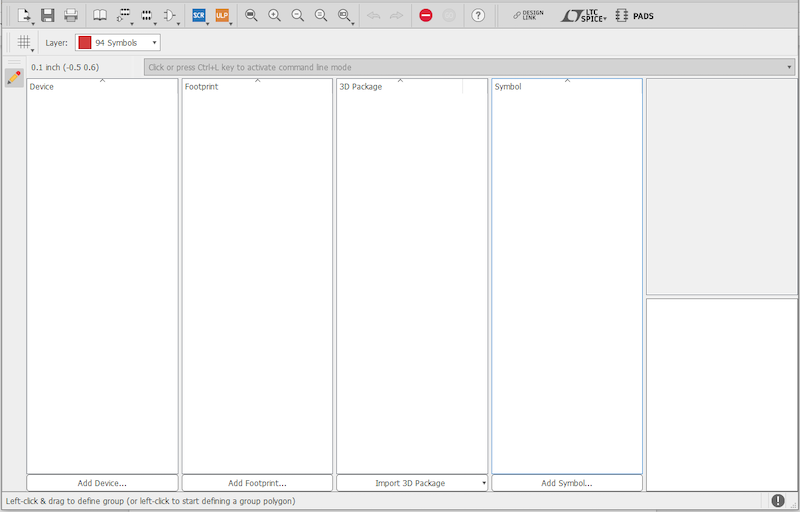Open grid settings with the grid icon
The width and height of the screenshot is (800, 512).
point(24,42)
